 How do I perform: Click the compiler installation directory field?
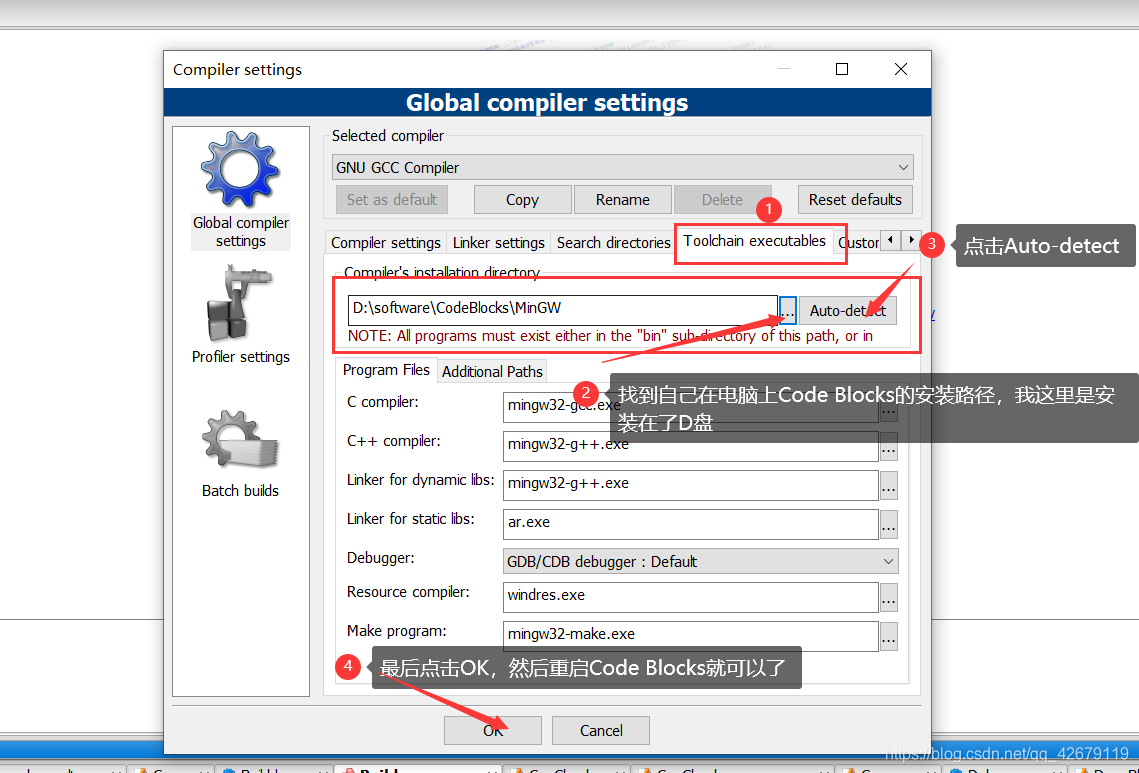coord(562,309)
